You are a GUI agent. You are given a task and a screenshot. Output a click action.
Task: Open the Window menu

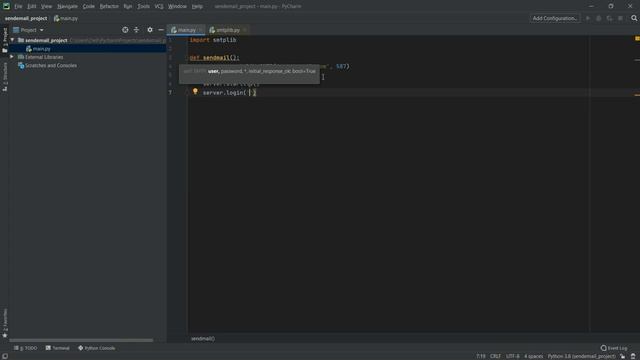tap(177, 7)
